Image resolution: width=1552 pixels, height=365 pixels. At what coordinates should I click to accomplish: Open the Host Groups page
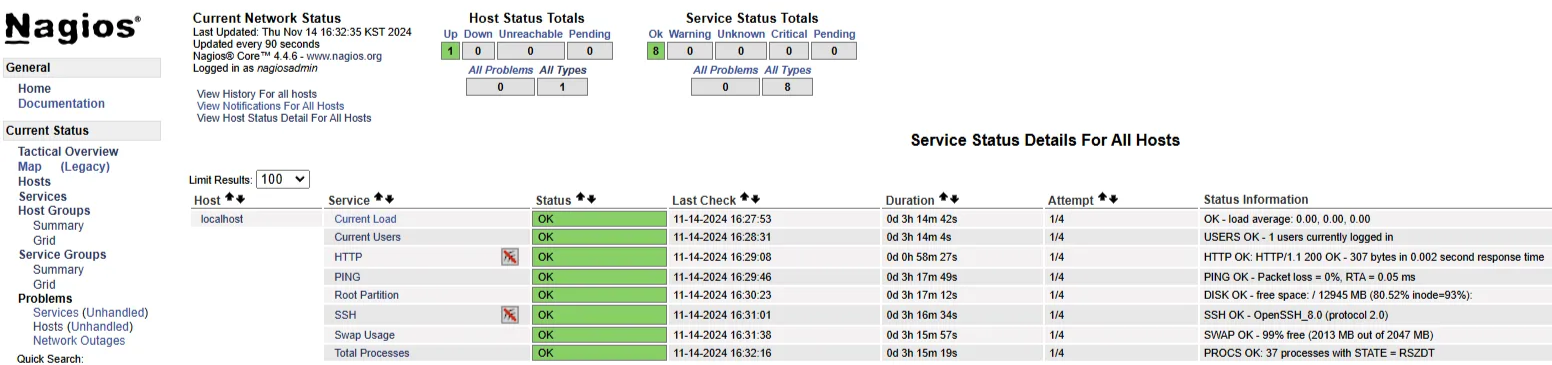[x=54, y=211]
